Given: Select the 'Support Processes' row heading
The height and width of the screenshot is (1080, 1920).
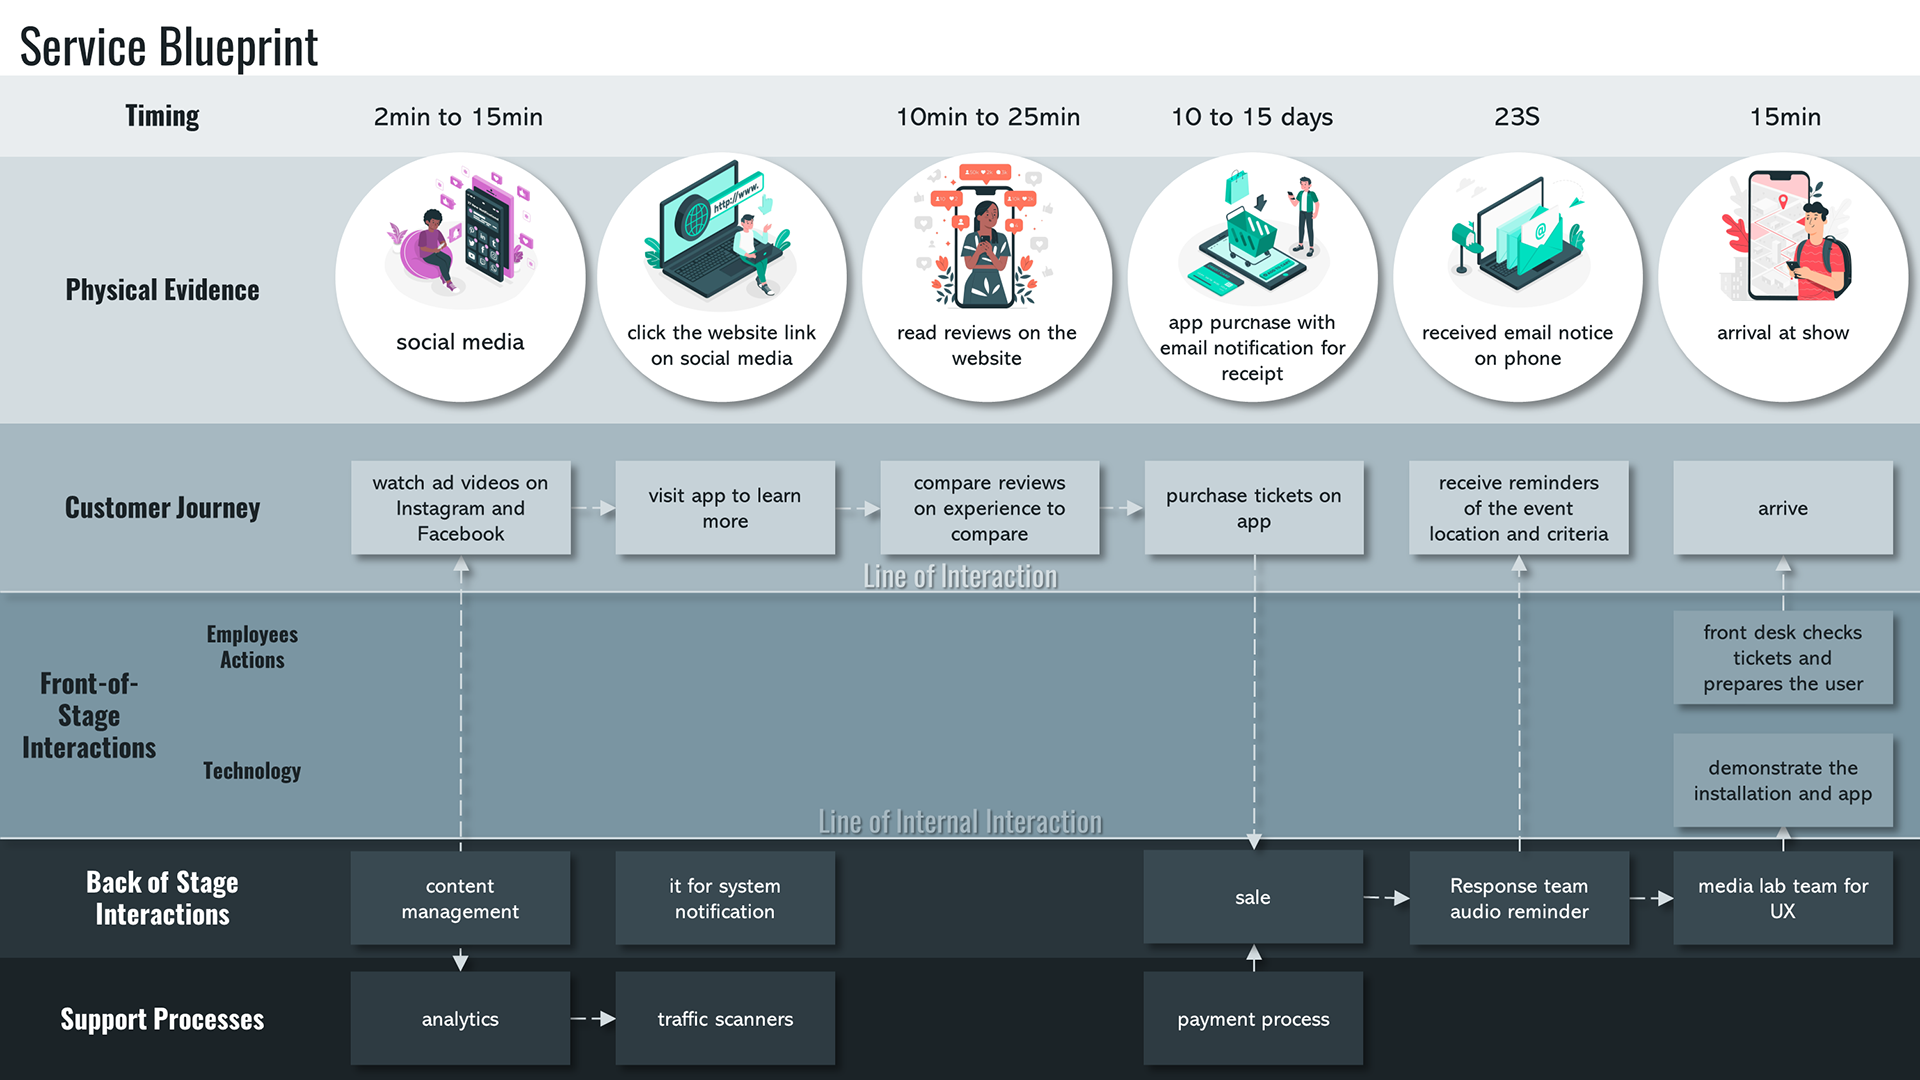Looking at the screenshot, I should tap(162, 1019).
